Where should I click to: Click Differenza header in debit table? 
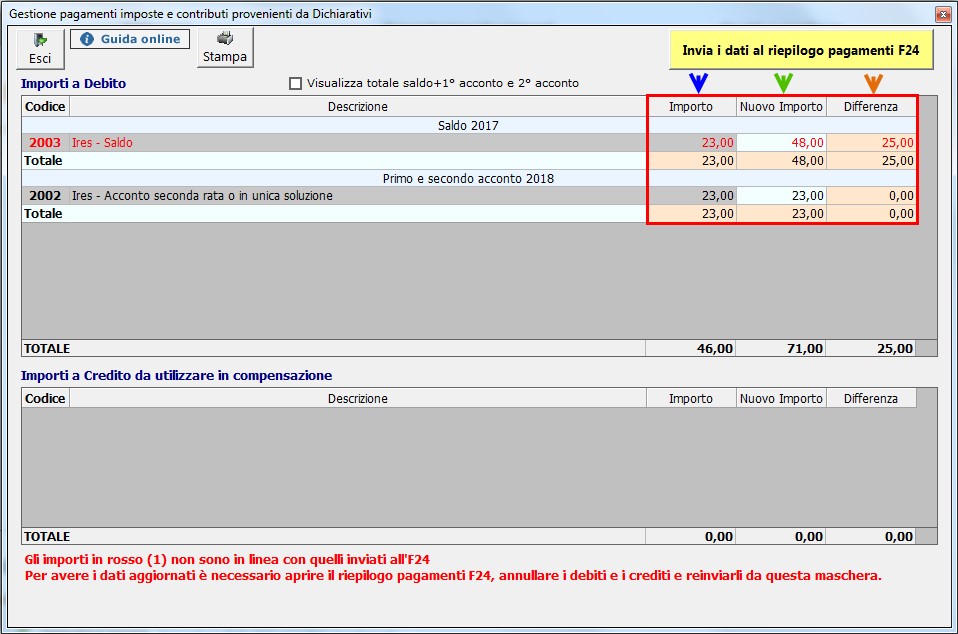871,106
